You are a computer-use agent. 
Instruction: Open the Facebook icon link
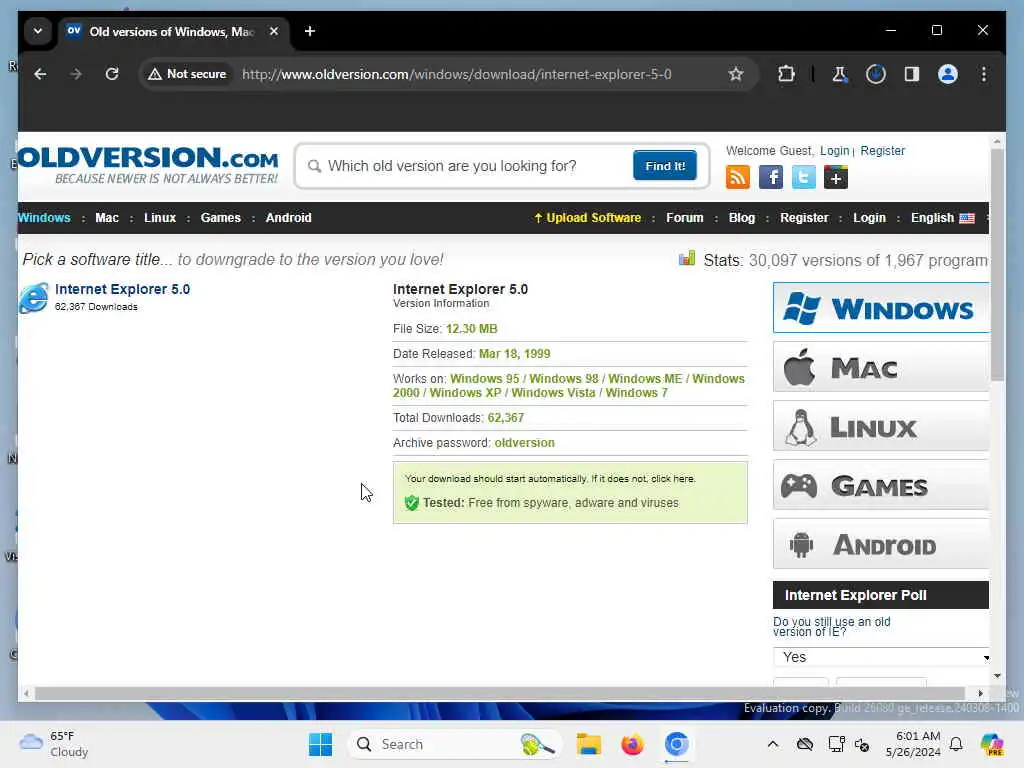coord(771,177)
